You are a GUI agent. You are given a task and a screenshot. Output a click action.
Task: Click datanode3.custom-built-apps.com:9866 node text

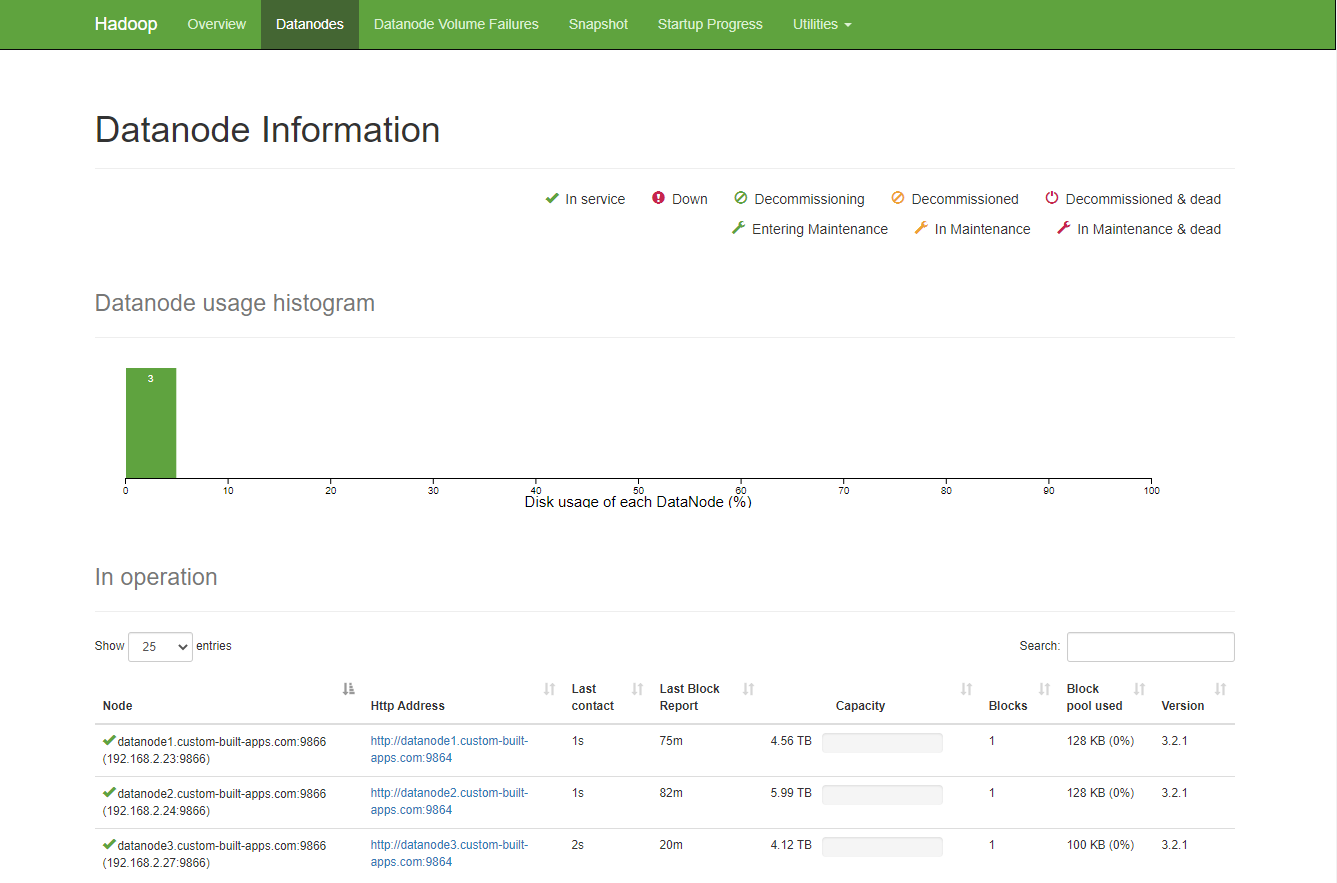tap(222, 846)
